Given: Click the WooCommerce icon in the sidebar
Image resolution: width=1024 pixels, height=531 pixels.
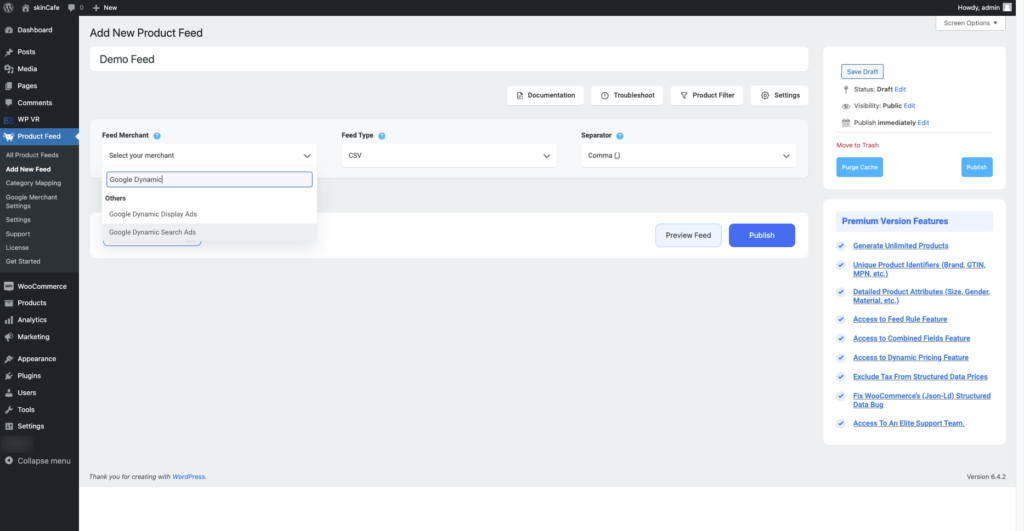Looking at the screenshot, I should pyautogui.click(x=8, y=286).
